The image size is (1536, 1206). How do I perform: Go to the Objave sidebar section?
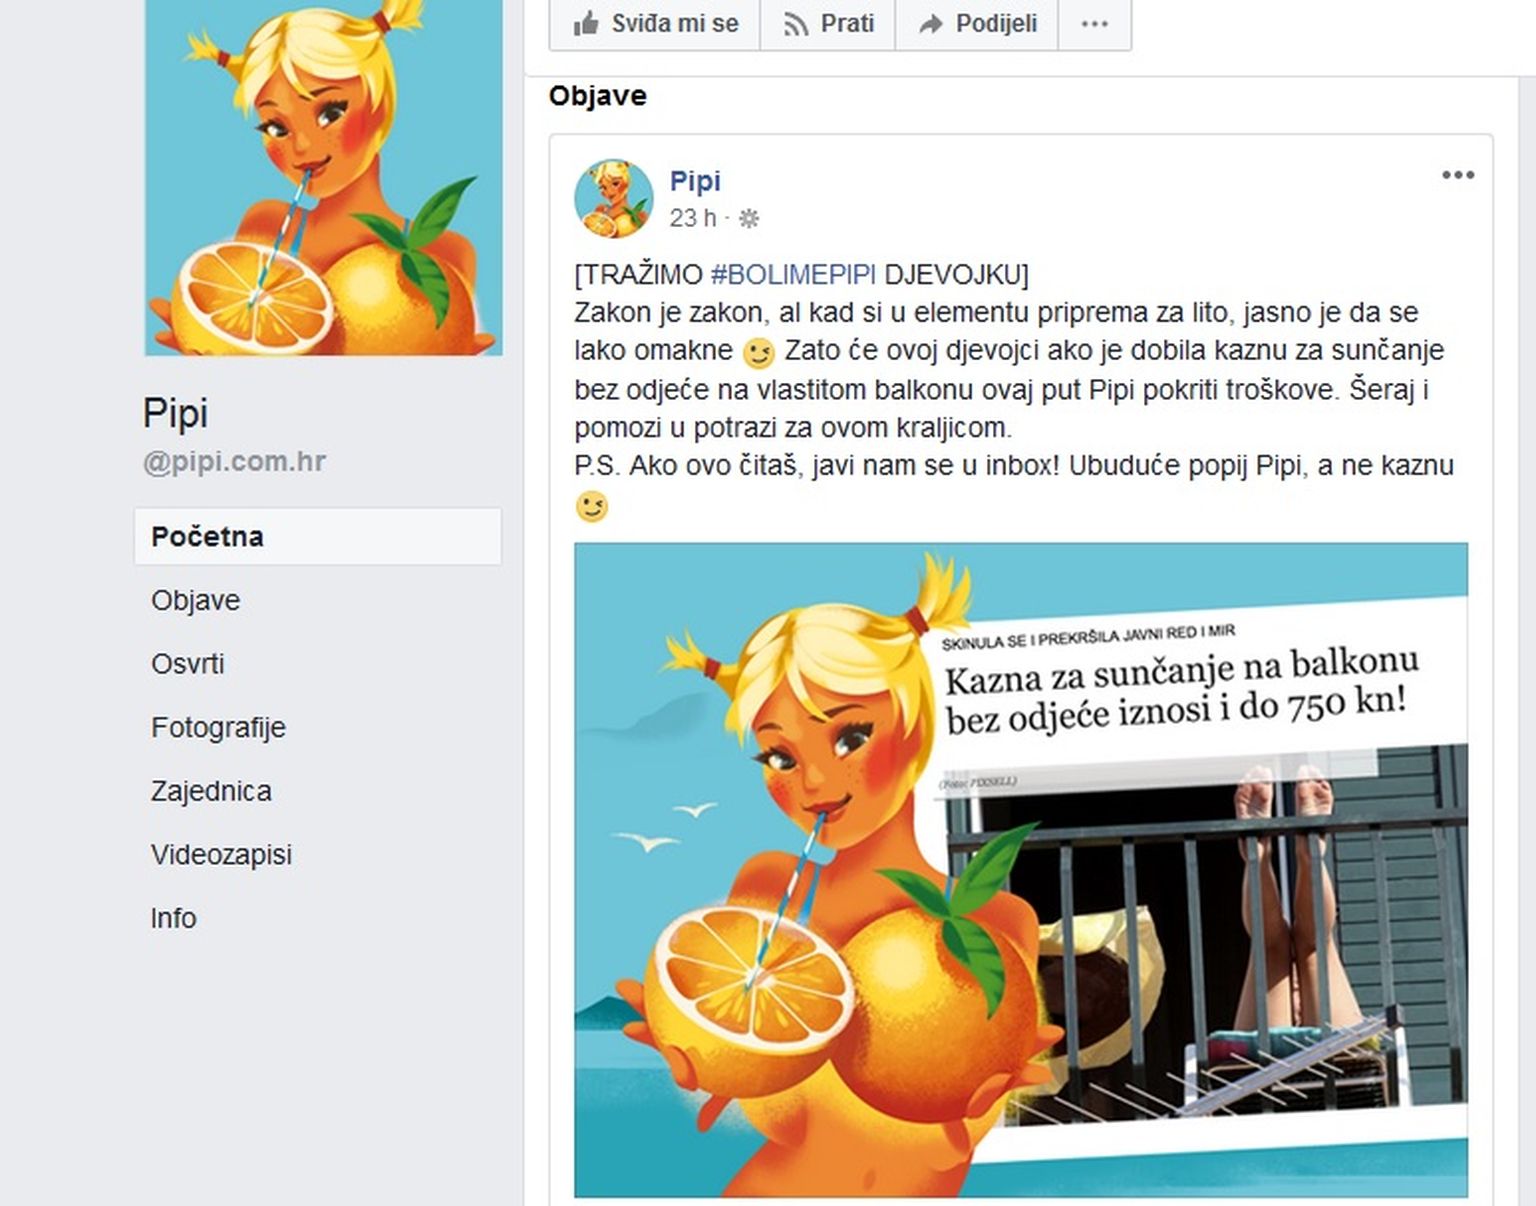(195, 600)
